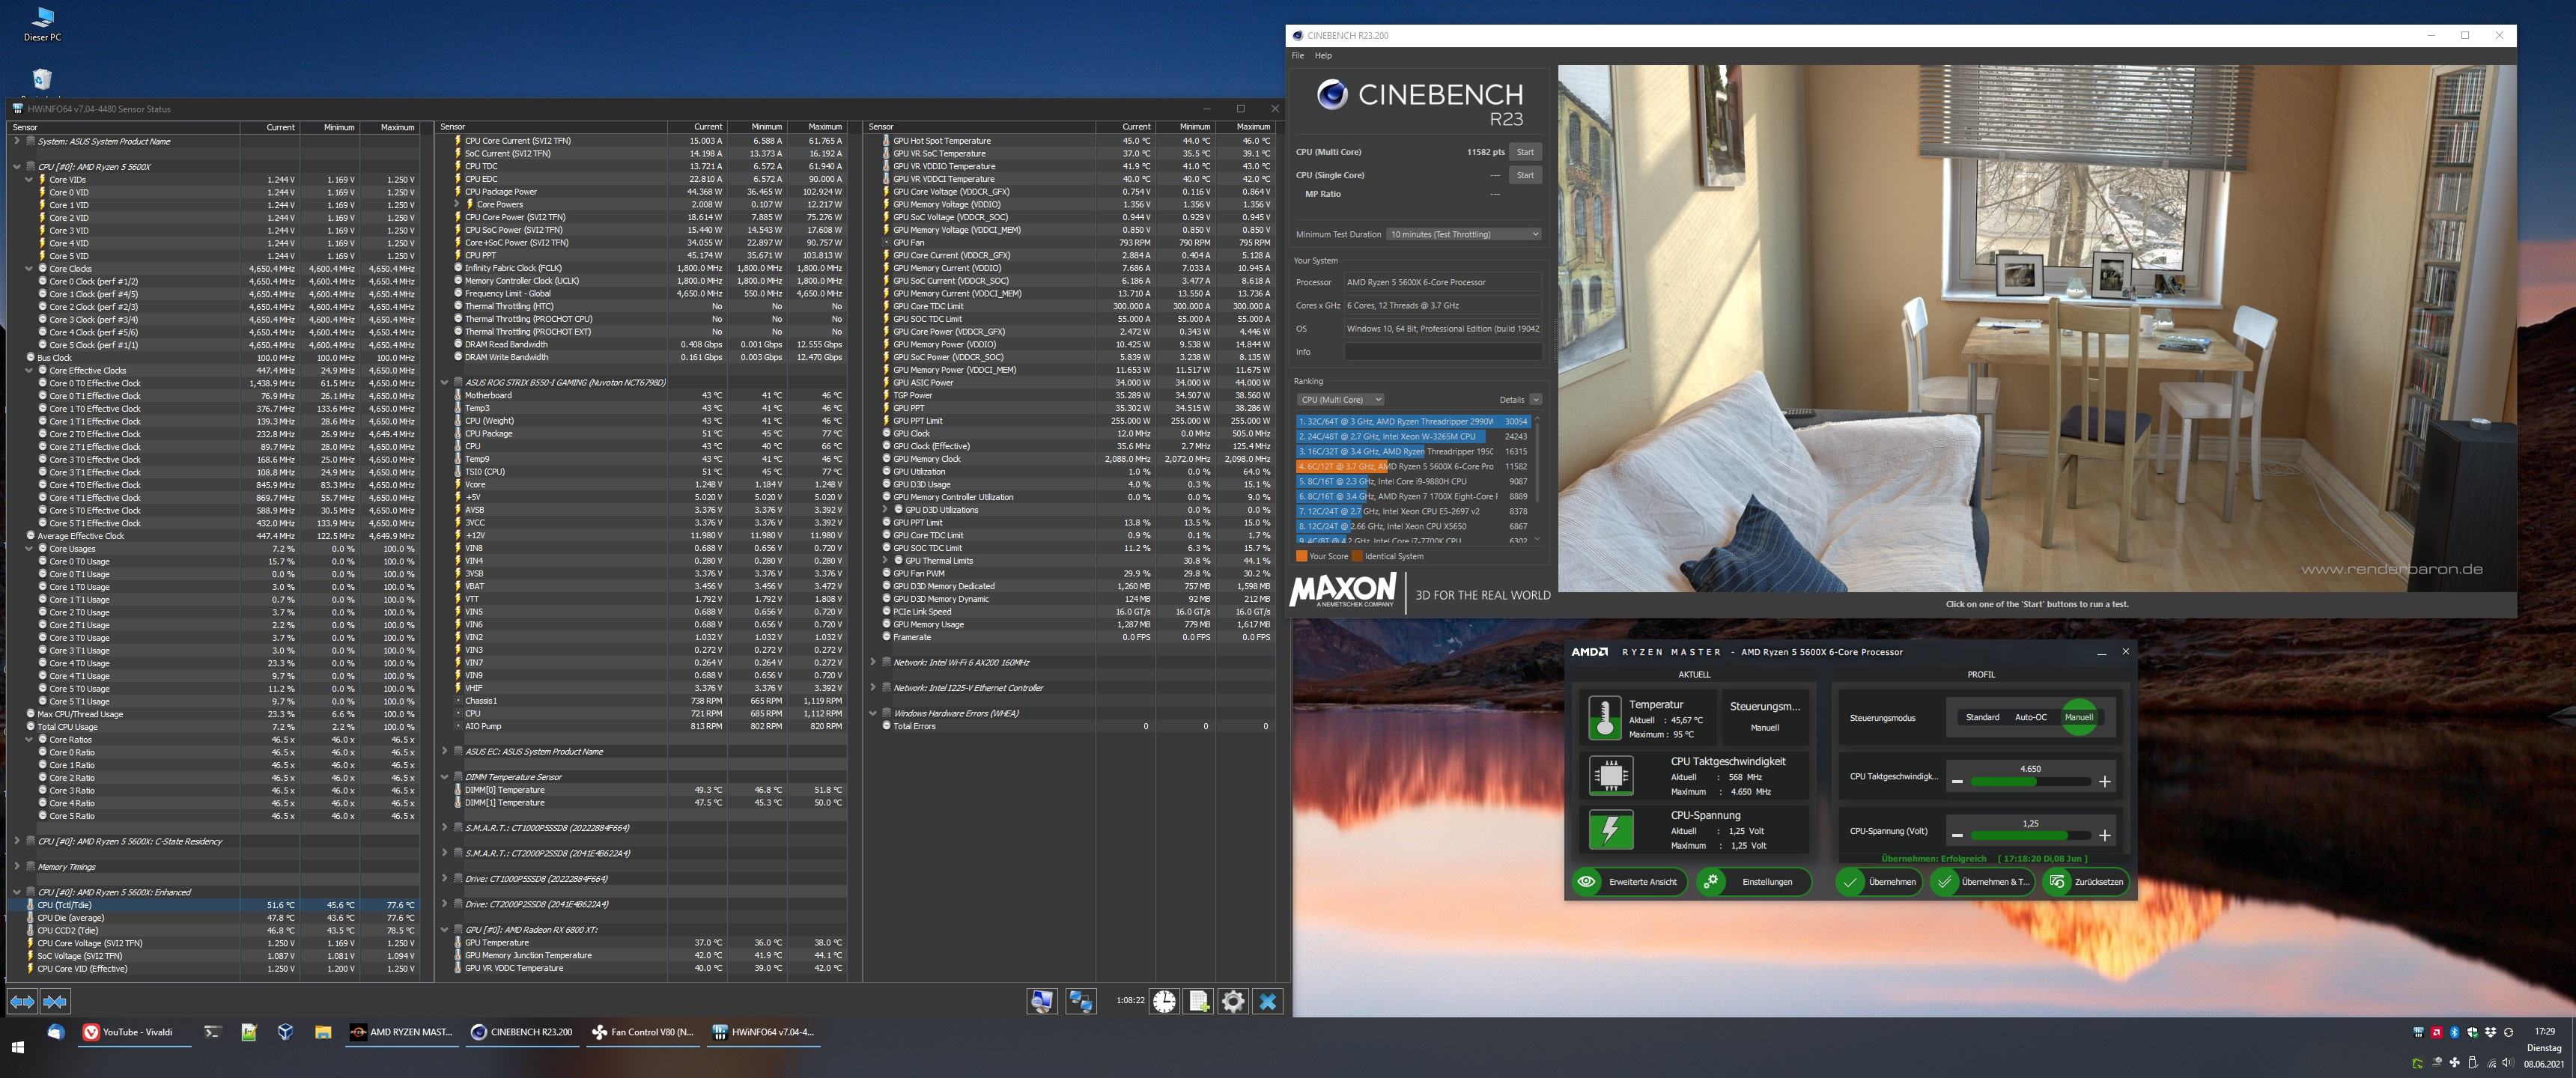
Task: Click Wi-Fi network tray icon
Action: point(2491,1063)
